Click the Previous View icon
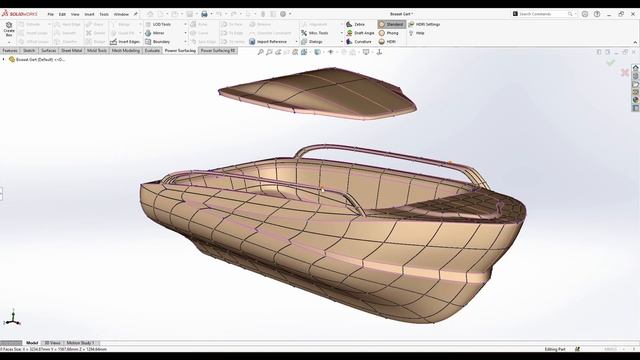The height and width of the screenshot is (360, 640). 278,52
